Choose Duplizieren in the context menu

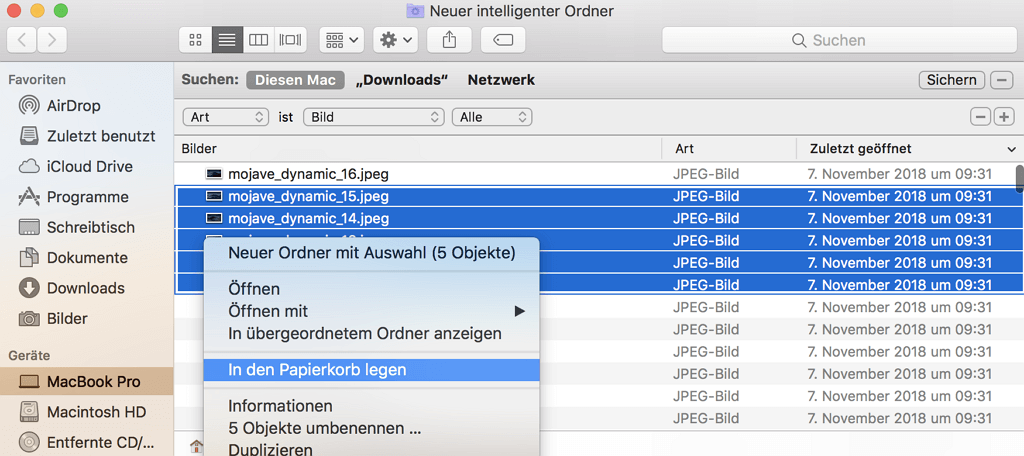point(372,449)
